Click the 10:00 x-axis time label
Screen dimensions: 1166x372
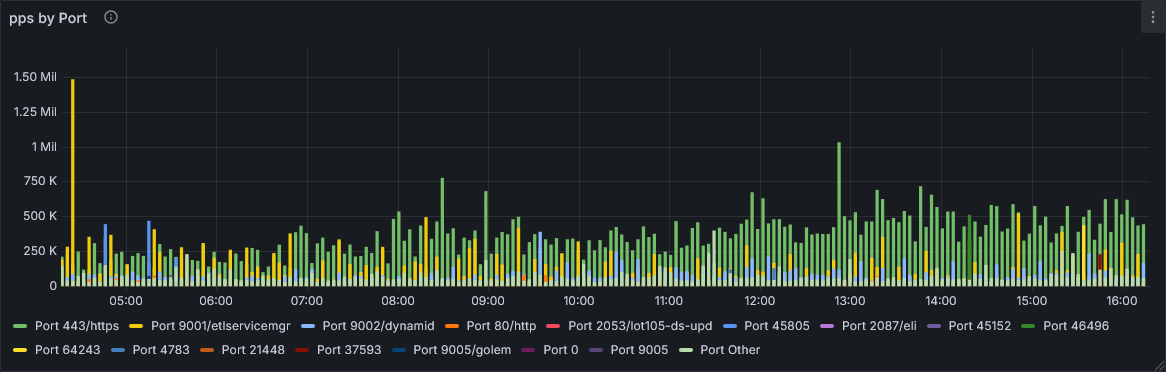click(x=579, y=301)
